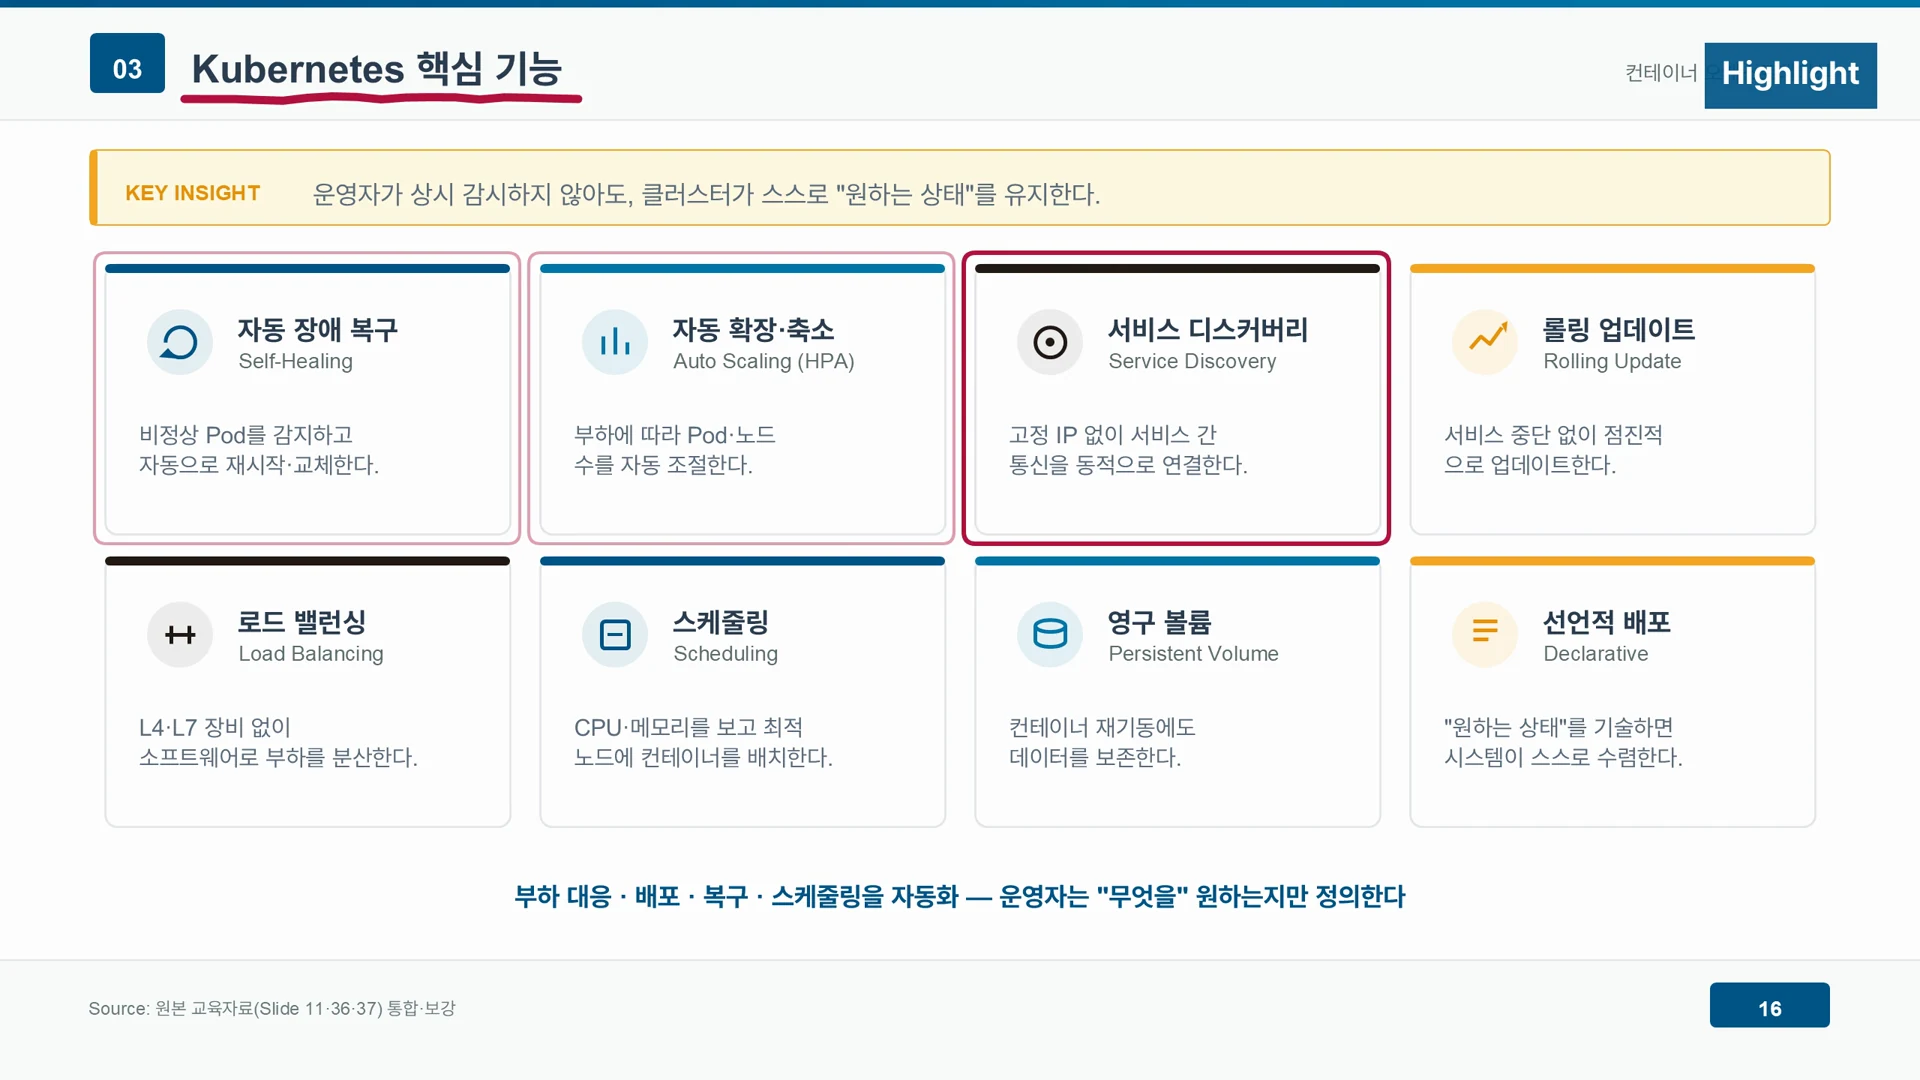Click the summary line '부하 대응 · 배포 · 복구'
This screenshot has width=1920, height=1080.
tap(631, 896)
